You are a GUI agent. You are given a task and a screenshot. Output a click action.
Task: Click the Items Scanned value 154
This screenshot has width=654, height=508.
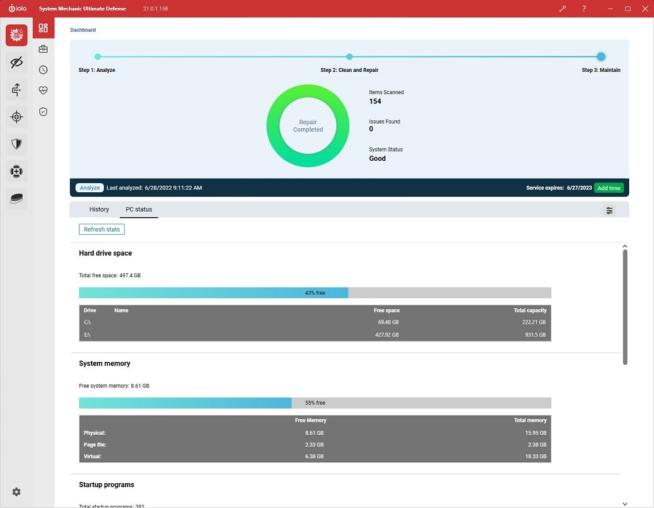[375, 101]
